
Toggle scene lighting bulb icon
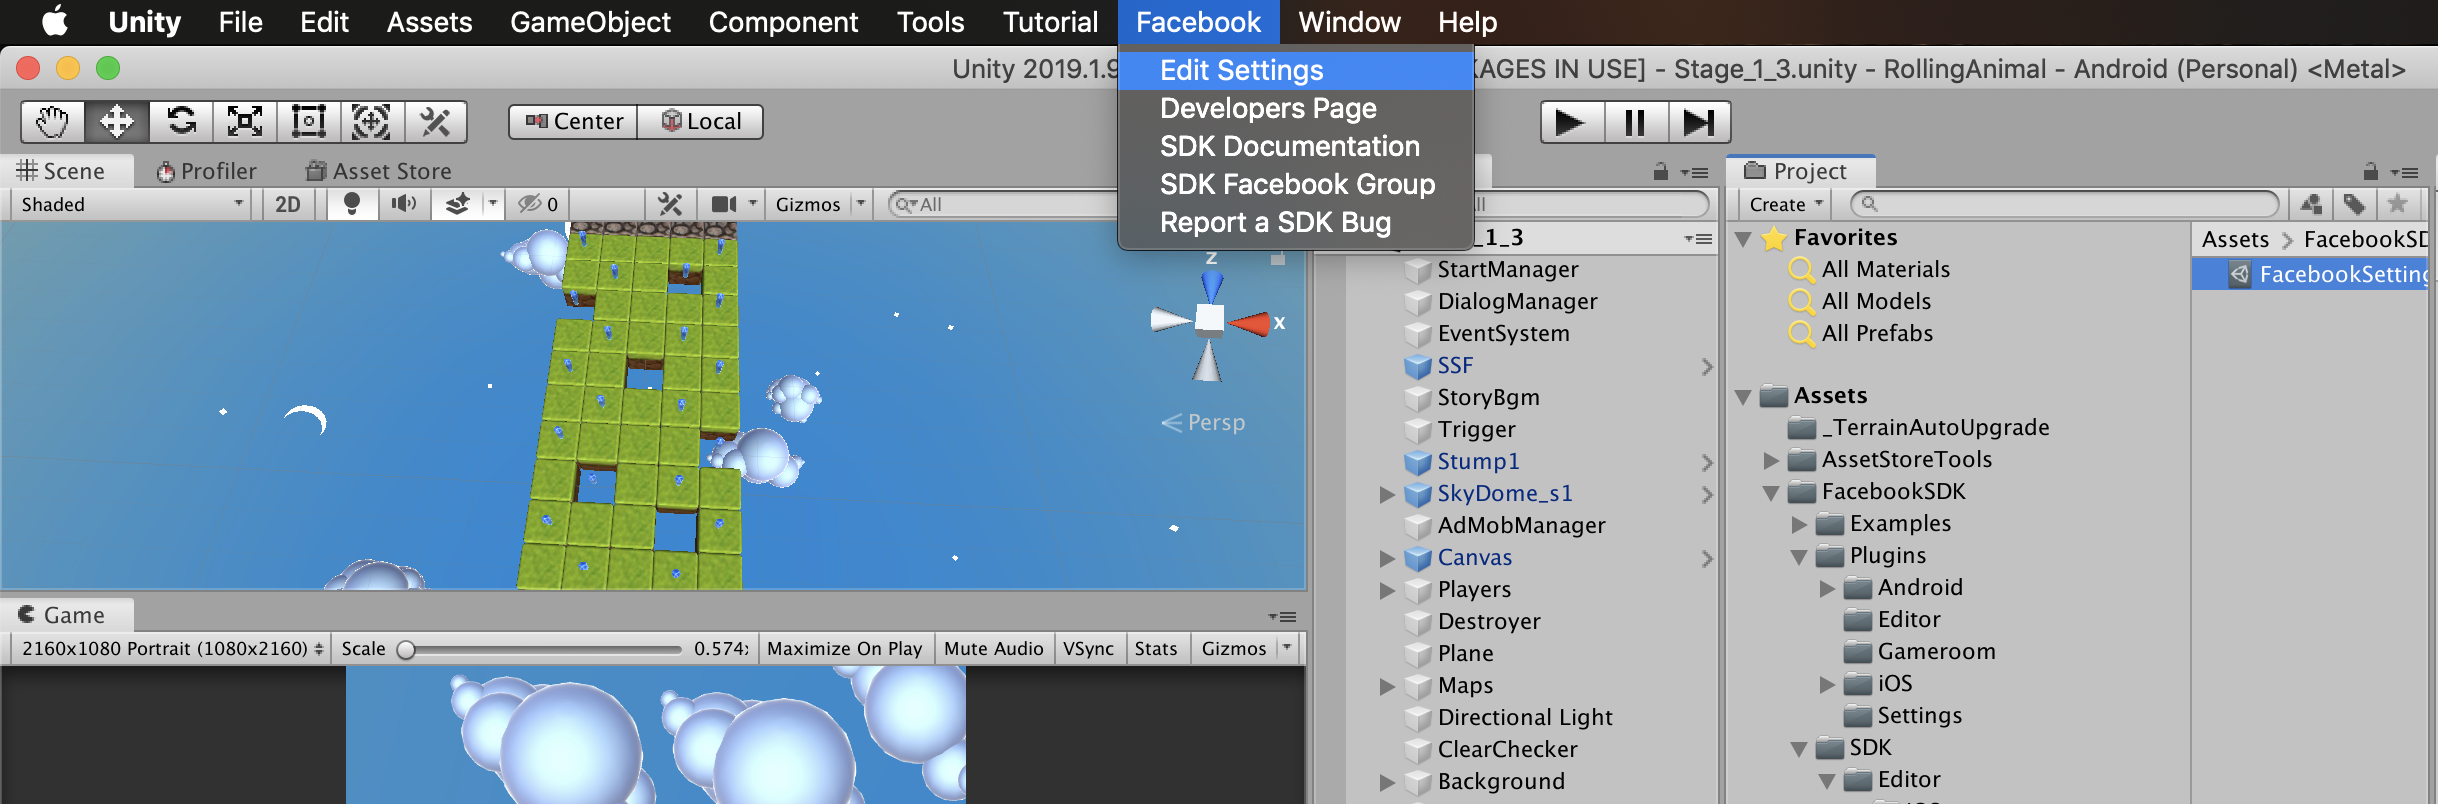(x=351, y=204)
